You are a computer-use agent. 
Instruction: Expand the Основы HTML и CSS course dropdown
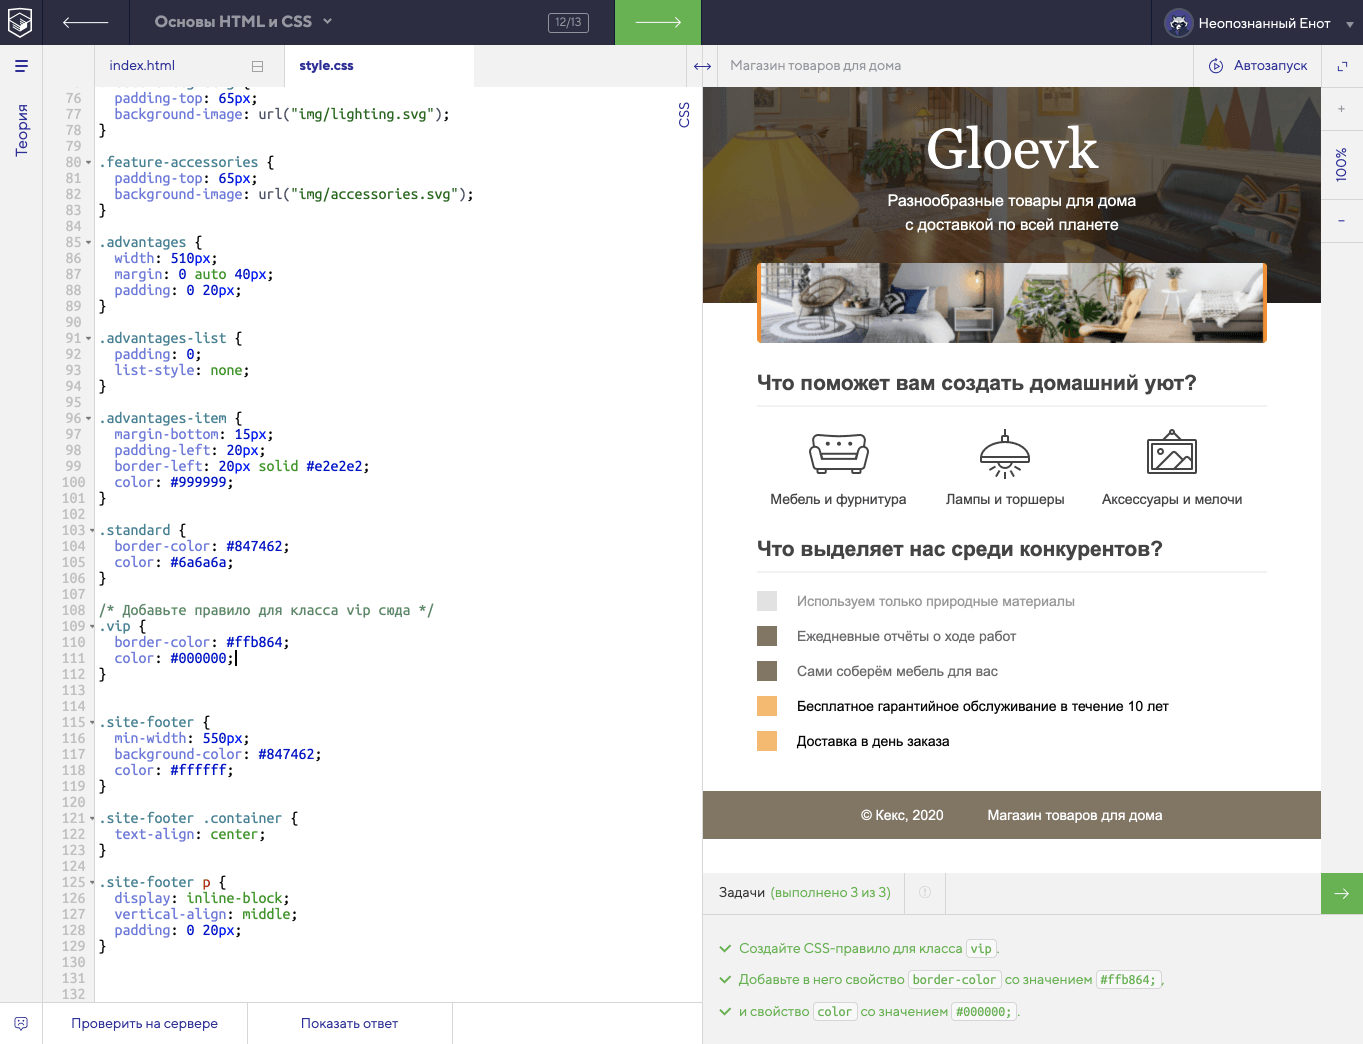tap(243, 22)
